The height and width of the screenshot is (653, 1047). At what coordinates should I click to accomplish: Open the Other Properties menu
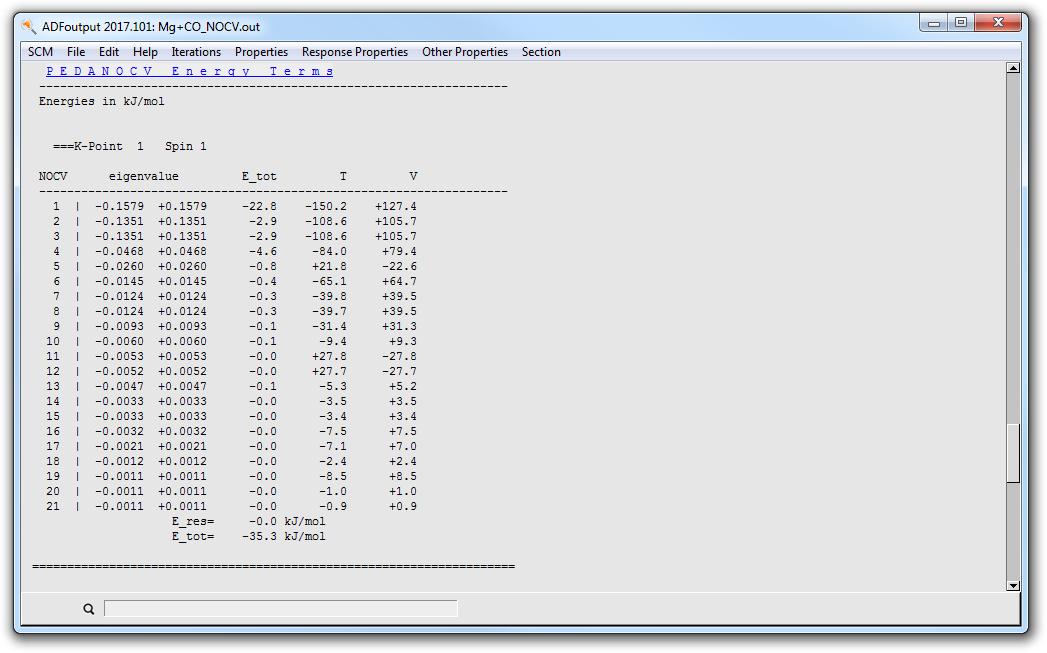pos(465,52)
